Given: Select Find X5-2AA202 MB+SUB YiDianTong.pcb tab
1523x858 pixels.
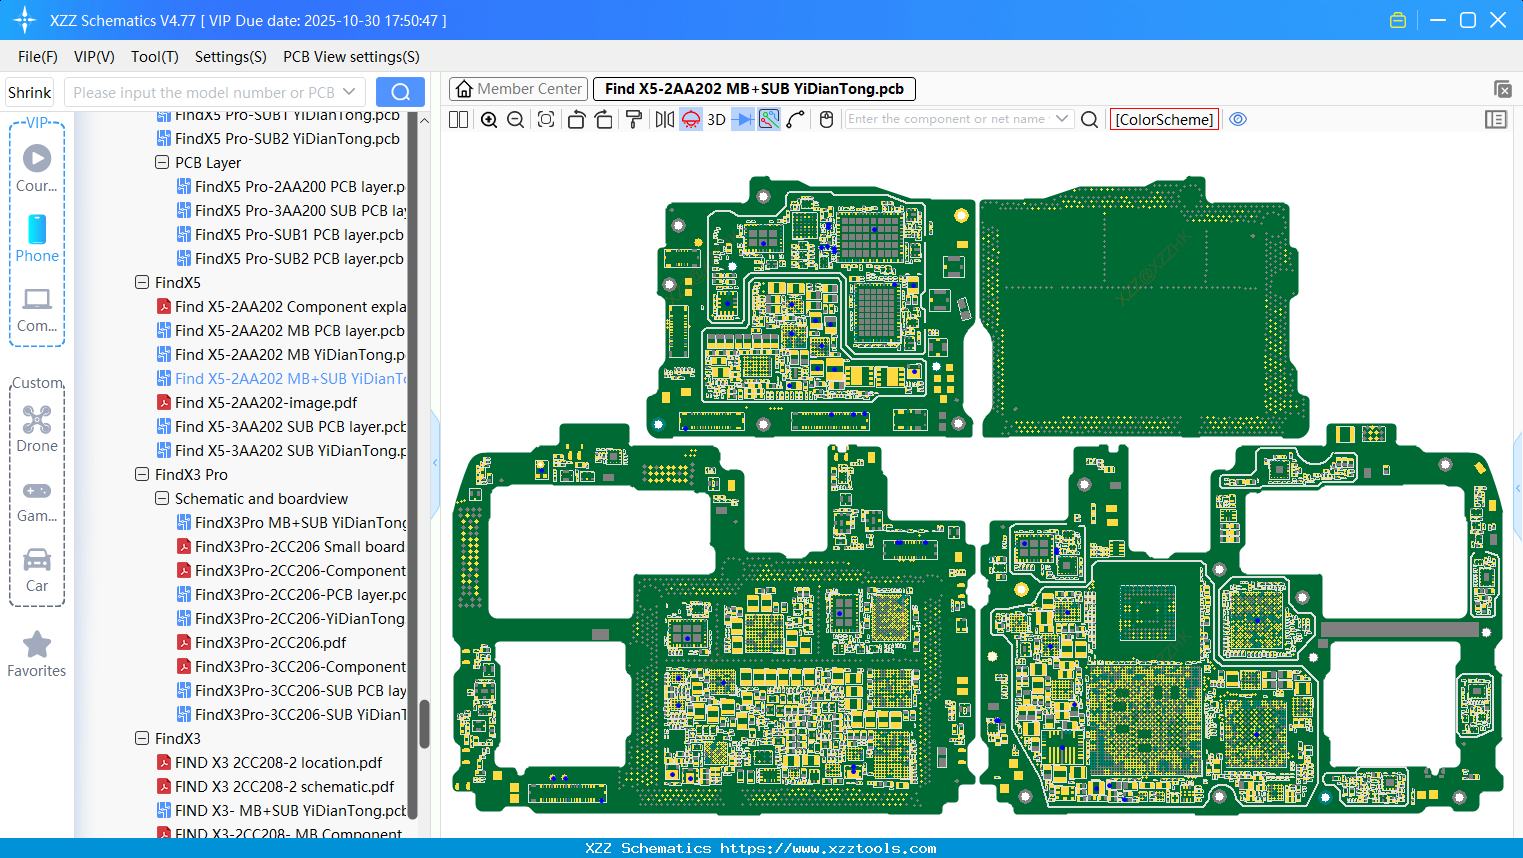Looking at the screenshot, I should (754, 89).
